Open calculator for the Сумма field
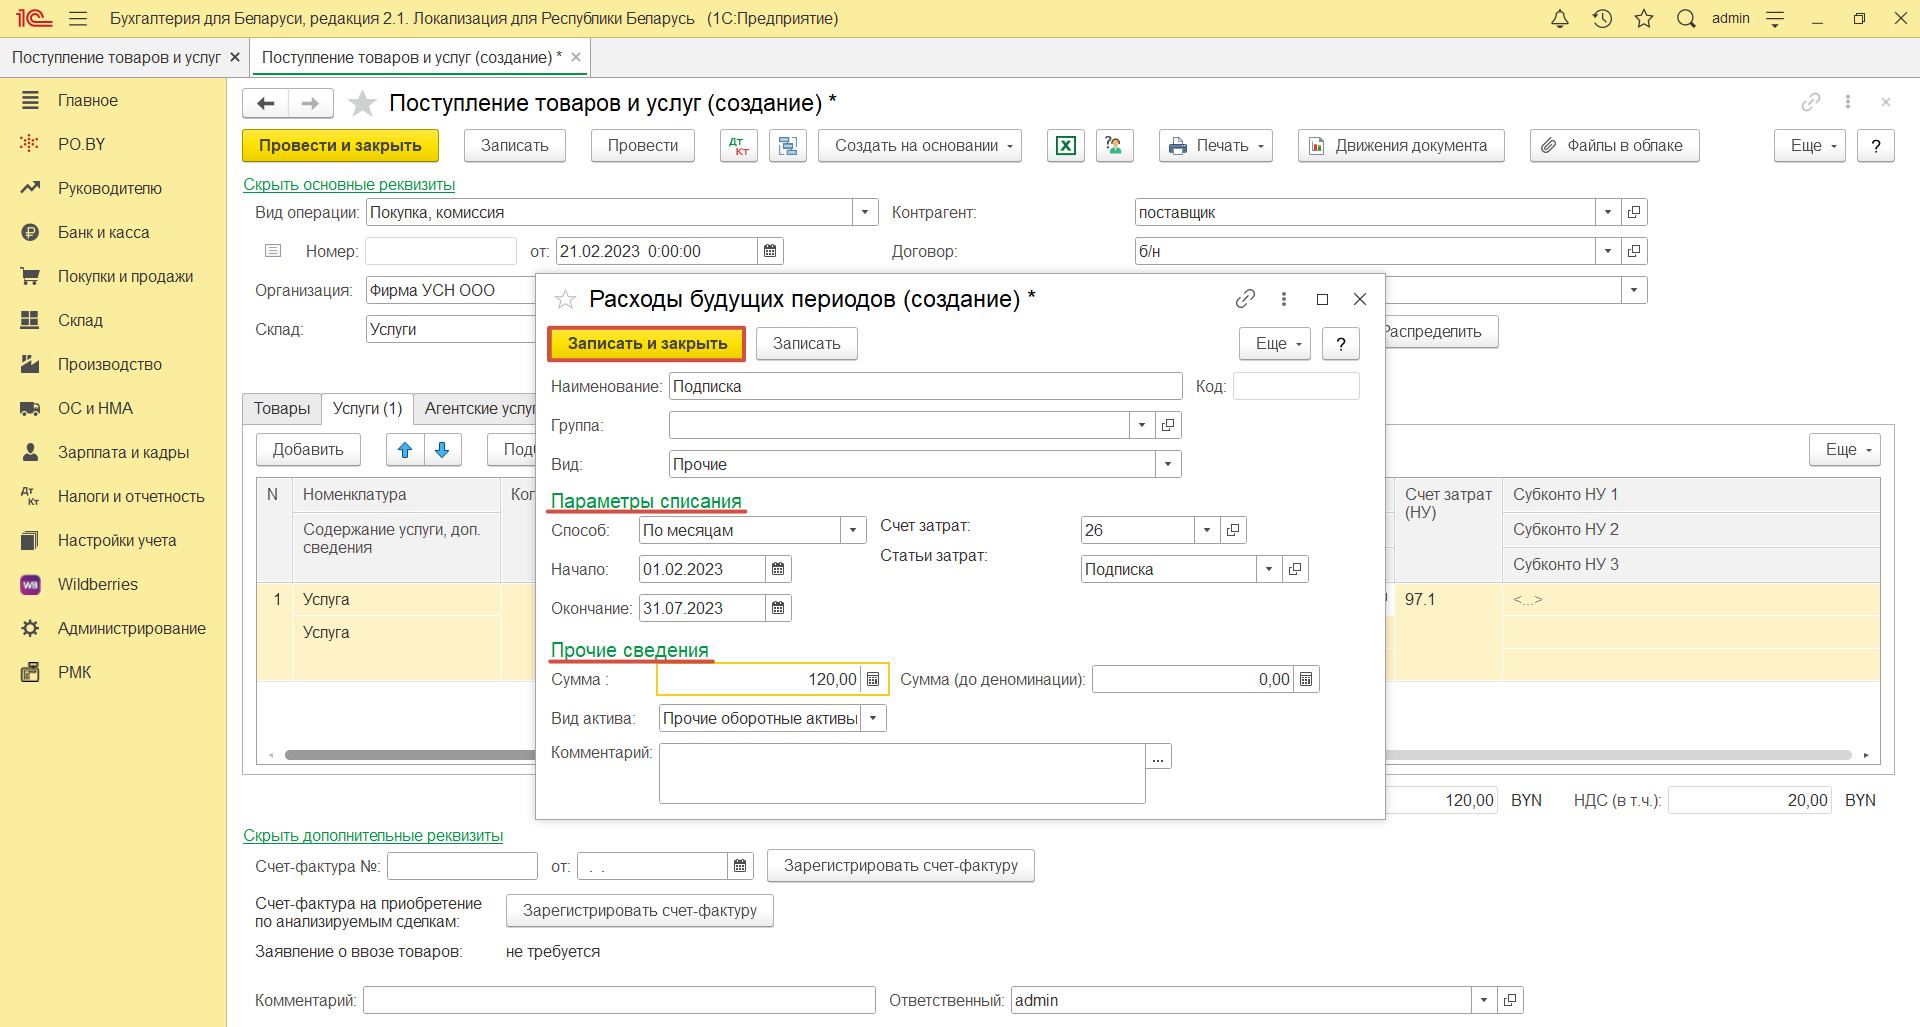The image size is (1920, 1027). pos(873,680)
